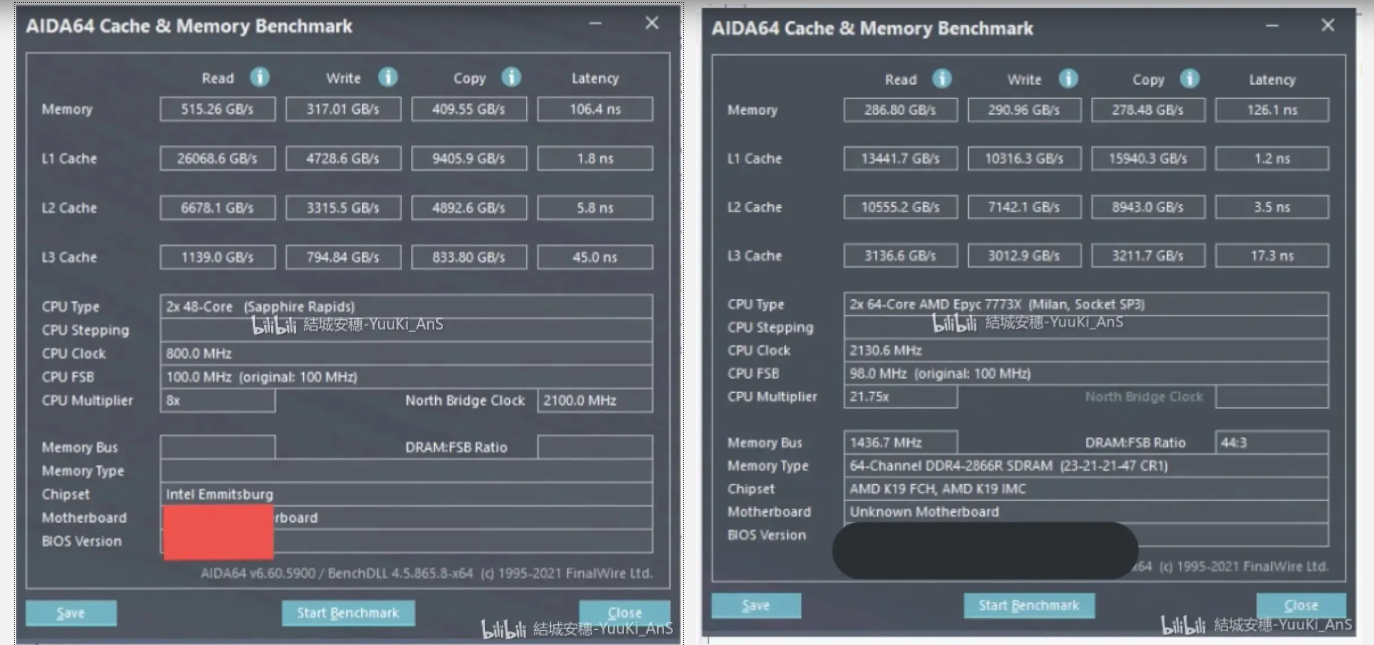
Task: Select L2 cache read 6678.1 GB/s
Action: pos(218,208)
